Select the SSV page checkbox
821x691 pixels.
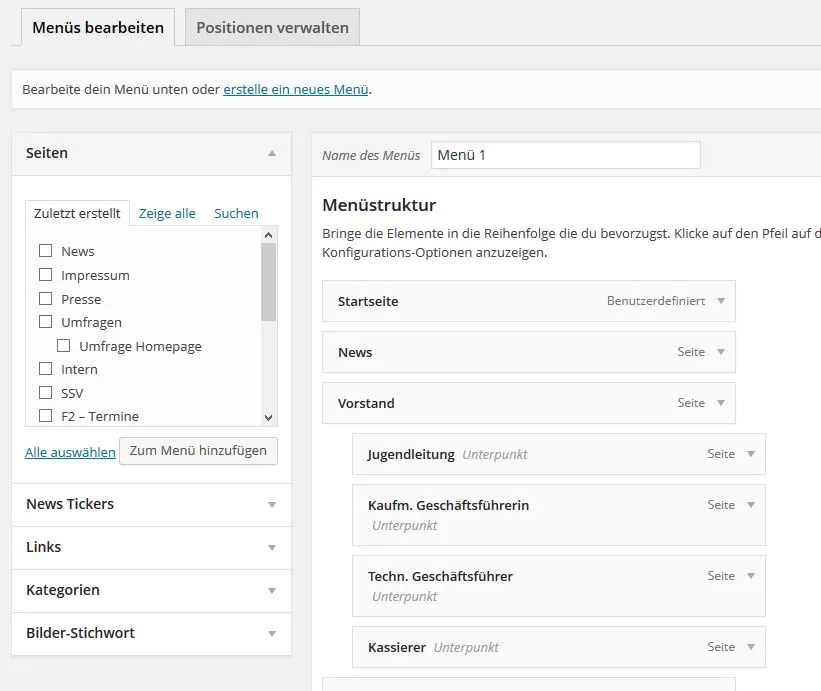46,393
